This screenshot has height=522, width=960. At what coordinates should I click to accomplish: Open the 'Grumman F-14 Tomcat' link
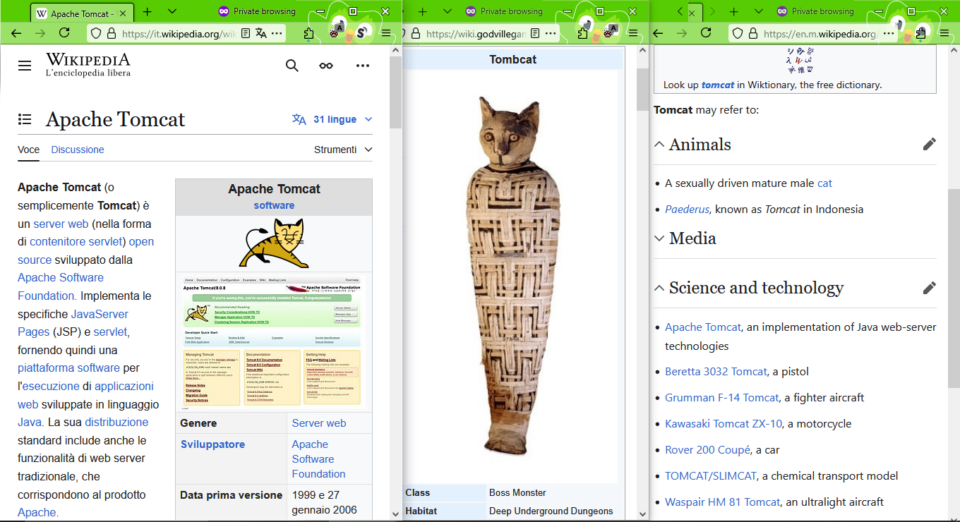tap(721, 398)
